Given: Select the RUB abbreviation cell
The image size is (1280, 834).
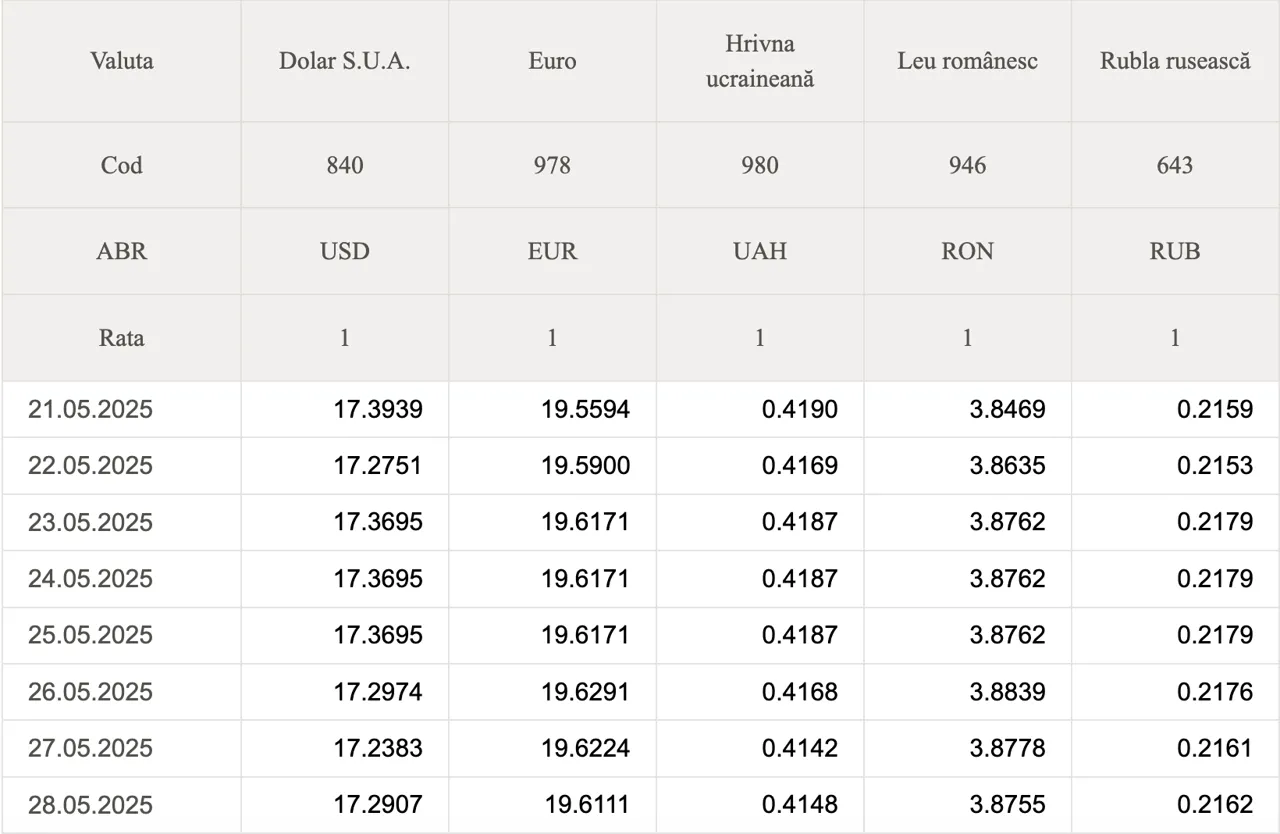Looking at the screenshot, I should pyautogui.click(x=1175, y=251).
